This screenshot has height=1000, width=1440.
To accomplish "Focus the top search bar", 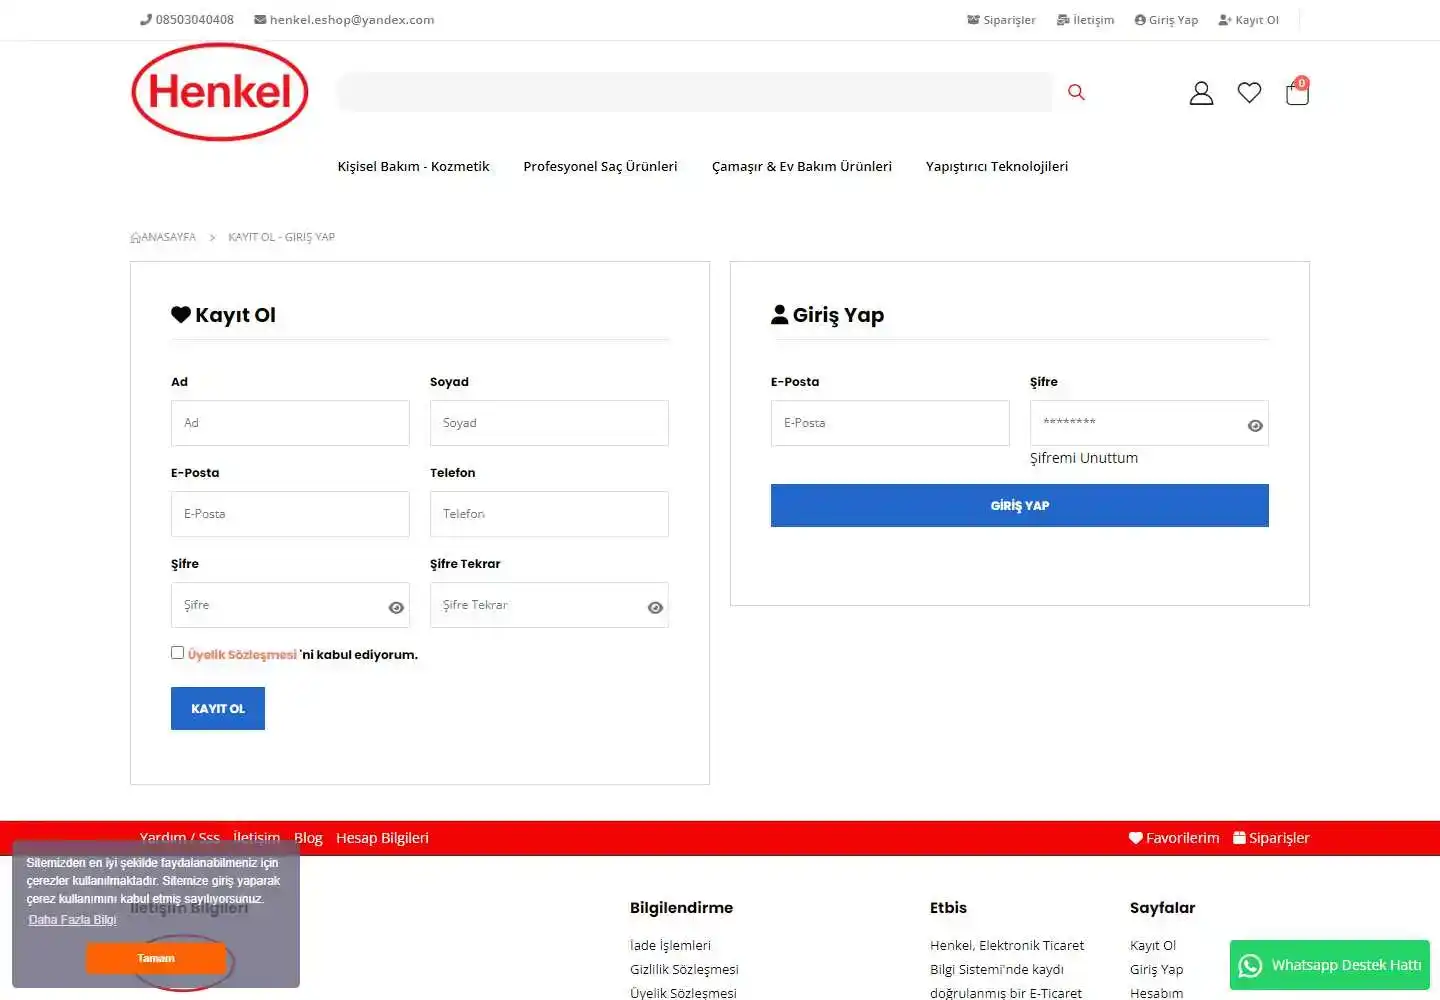I will pos(695,92).
